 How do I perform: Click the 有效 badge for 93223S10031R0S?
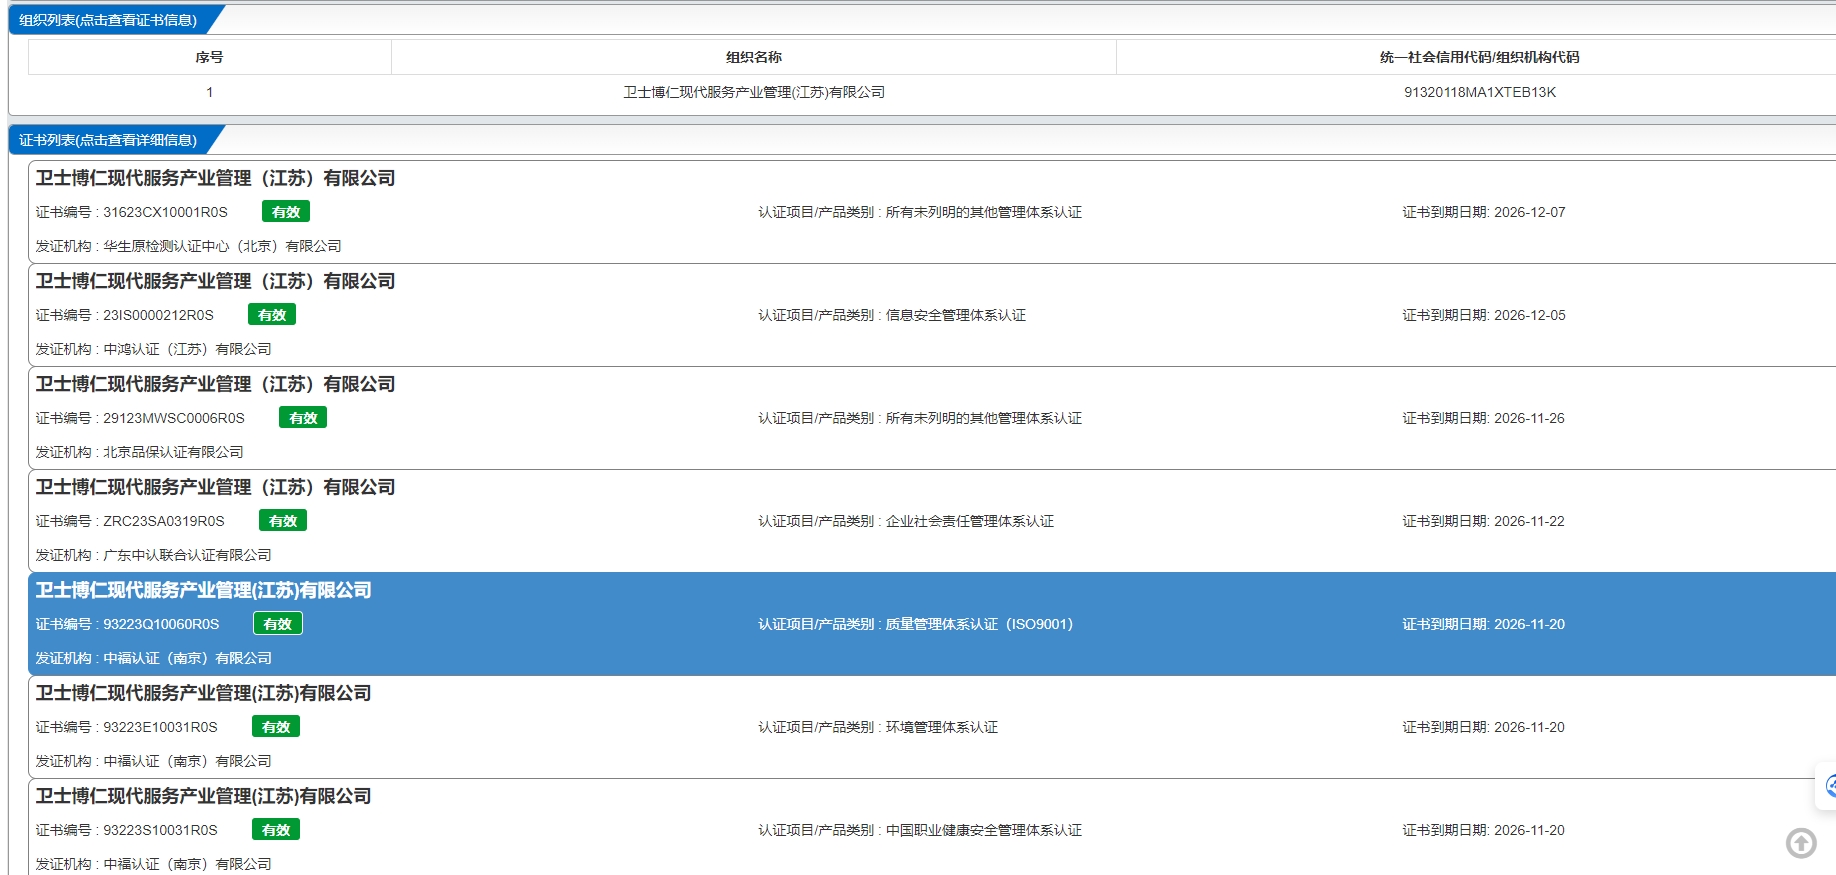(x=276, y=830)
